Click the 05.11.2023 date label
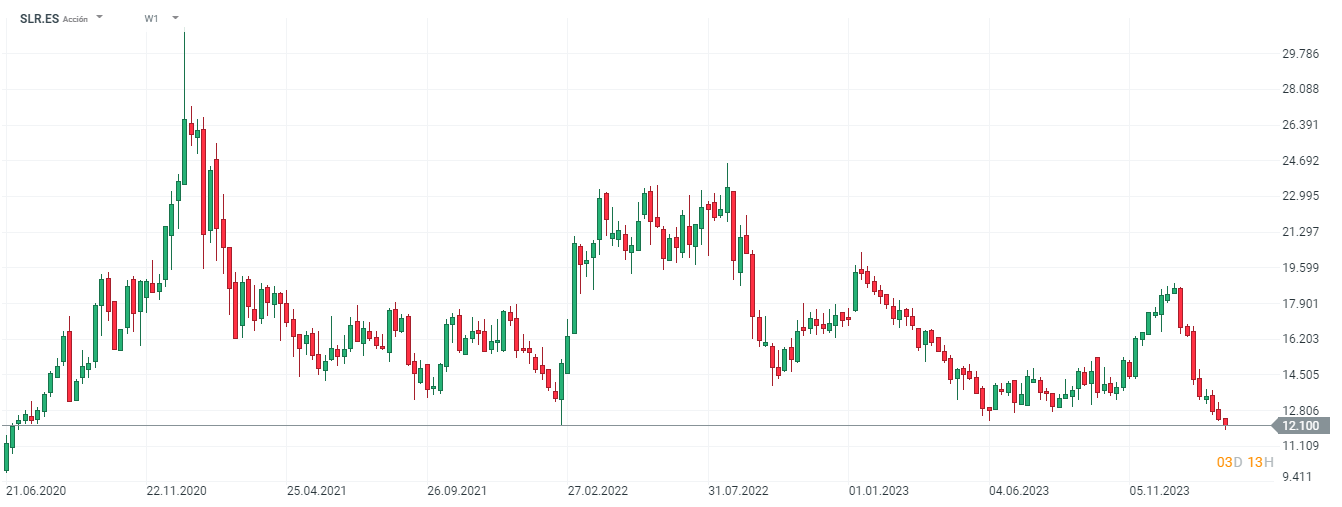 (x=1159, y=491)
